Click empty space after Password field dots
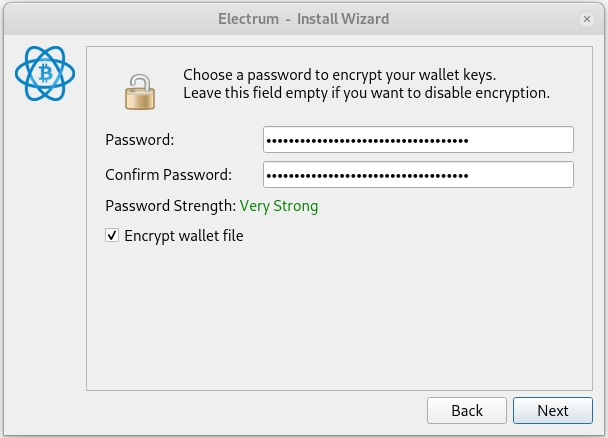The height and width of the screenshot is (438, 608). pyautogui.click(x=520, y=140)
